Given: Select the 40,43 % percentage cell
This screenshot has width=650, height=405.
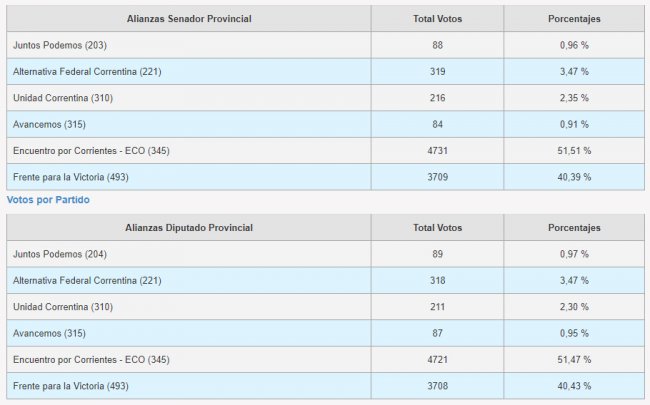Looking at the screenshot, I should (574, 386).
